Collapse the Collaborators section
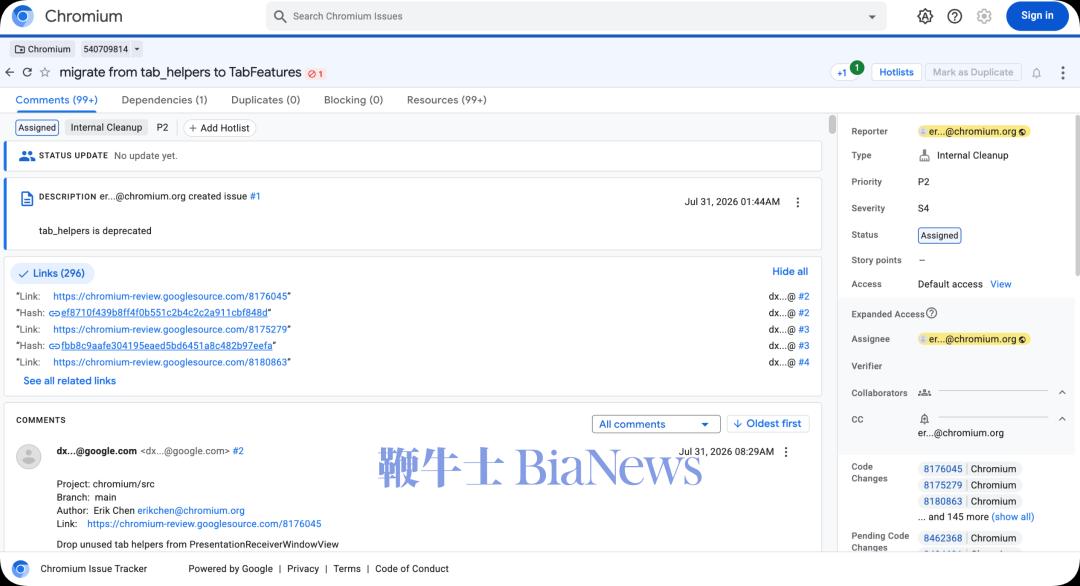This screenshot has height=586, width=1080. click(x=1062, y=393)
